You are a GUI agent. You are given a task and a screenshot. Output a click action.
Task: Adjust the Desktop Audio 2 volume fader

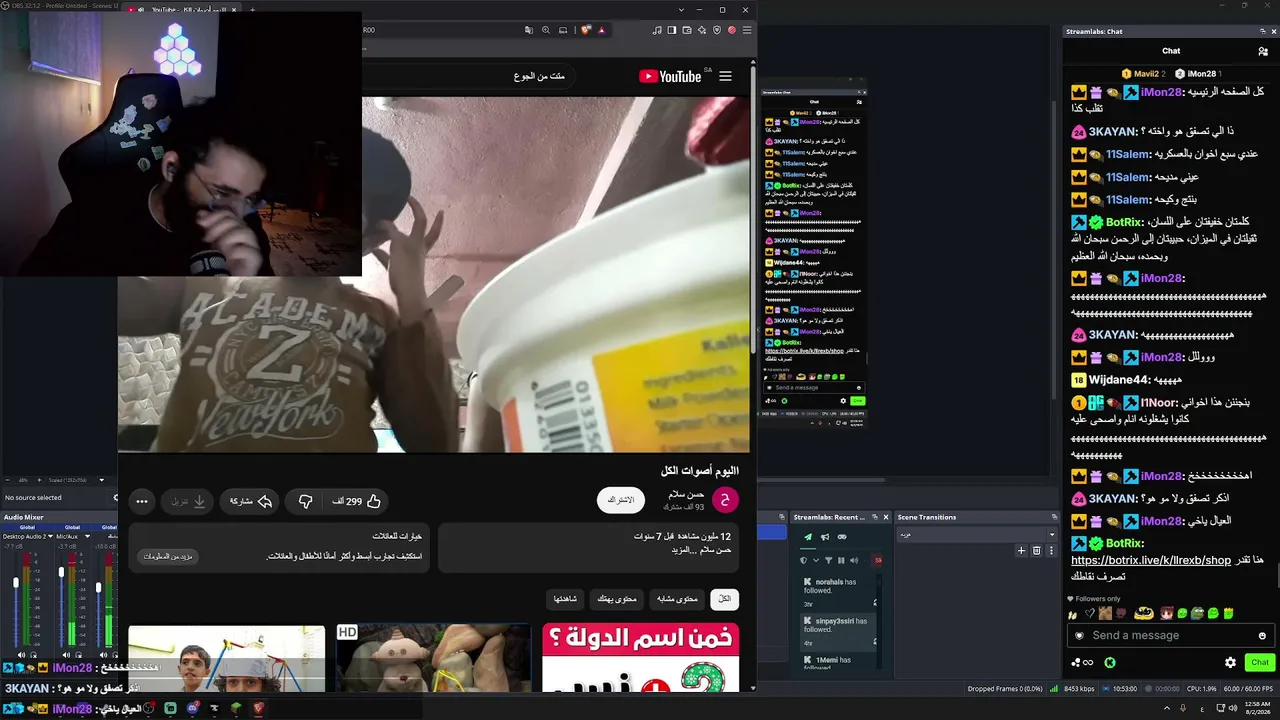17,583
